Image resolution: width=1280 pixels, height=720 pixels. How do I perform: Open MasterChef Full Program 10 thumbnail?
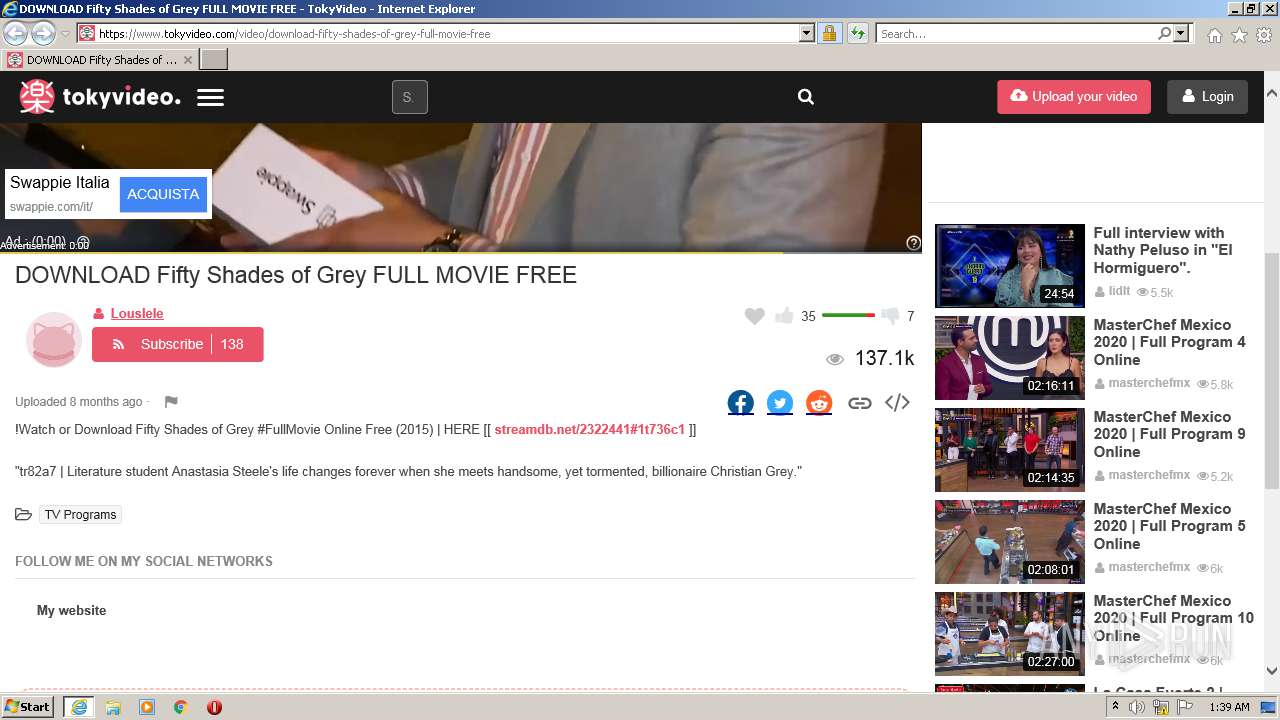click(x=1010, y=634)
